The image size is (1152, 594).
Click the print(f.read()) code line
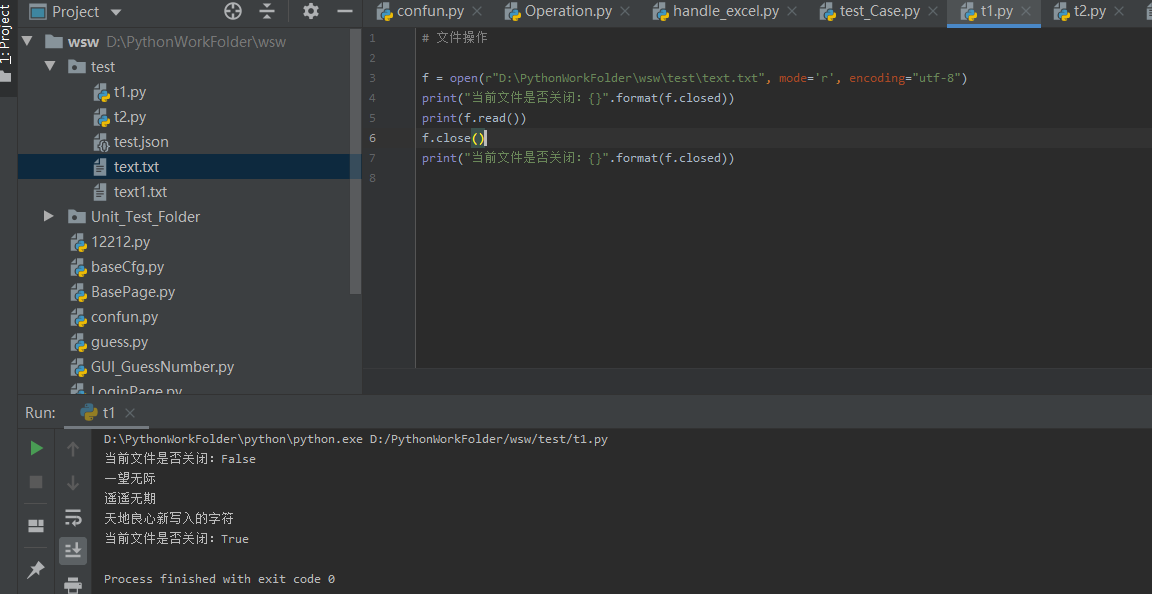(x=475, y=118)
